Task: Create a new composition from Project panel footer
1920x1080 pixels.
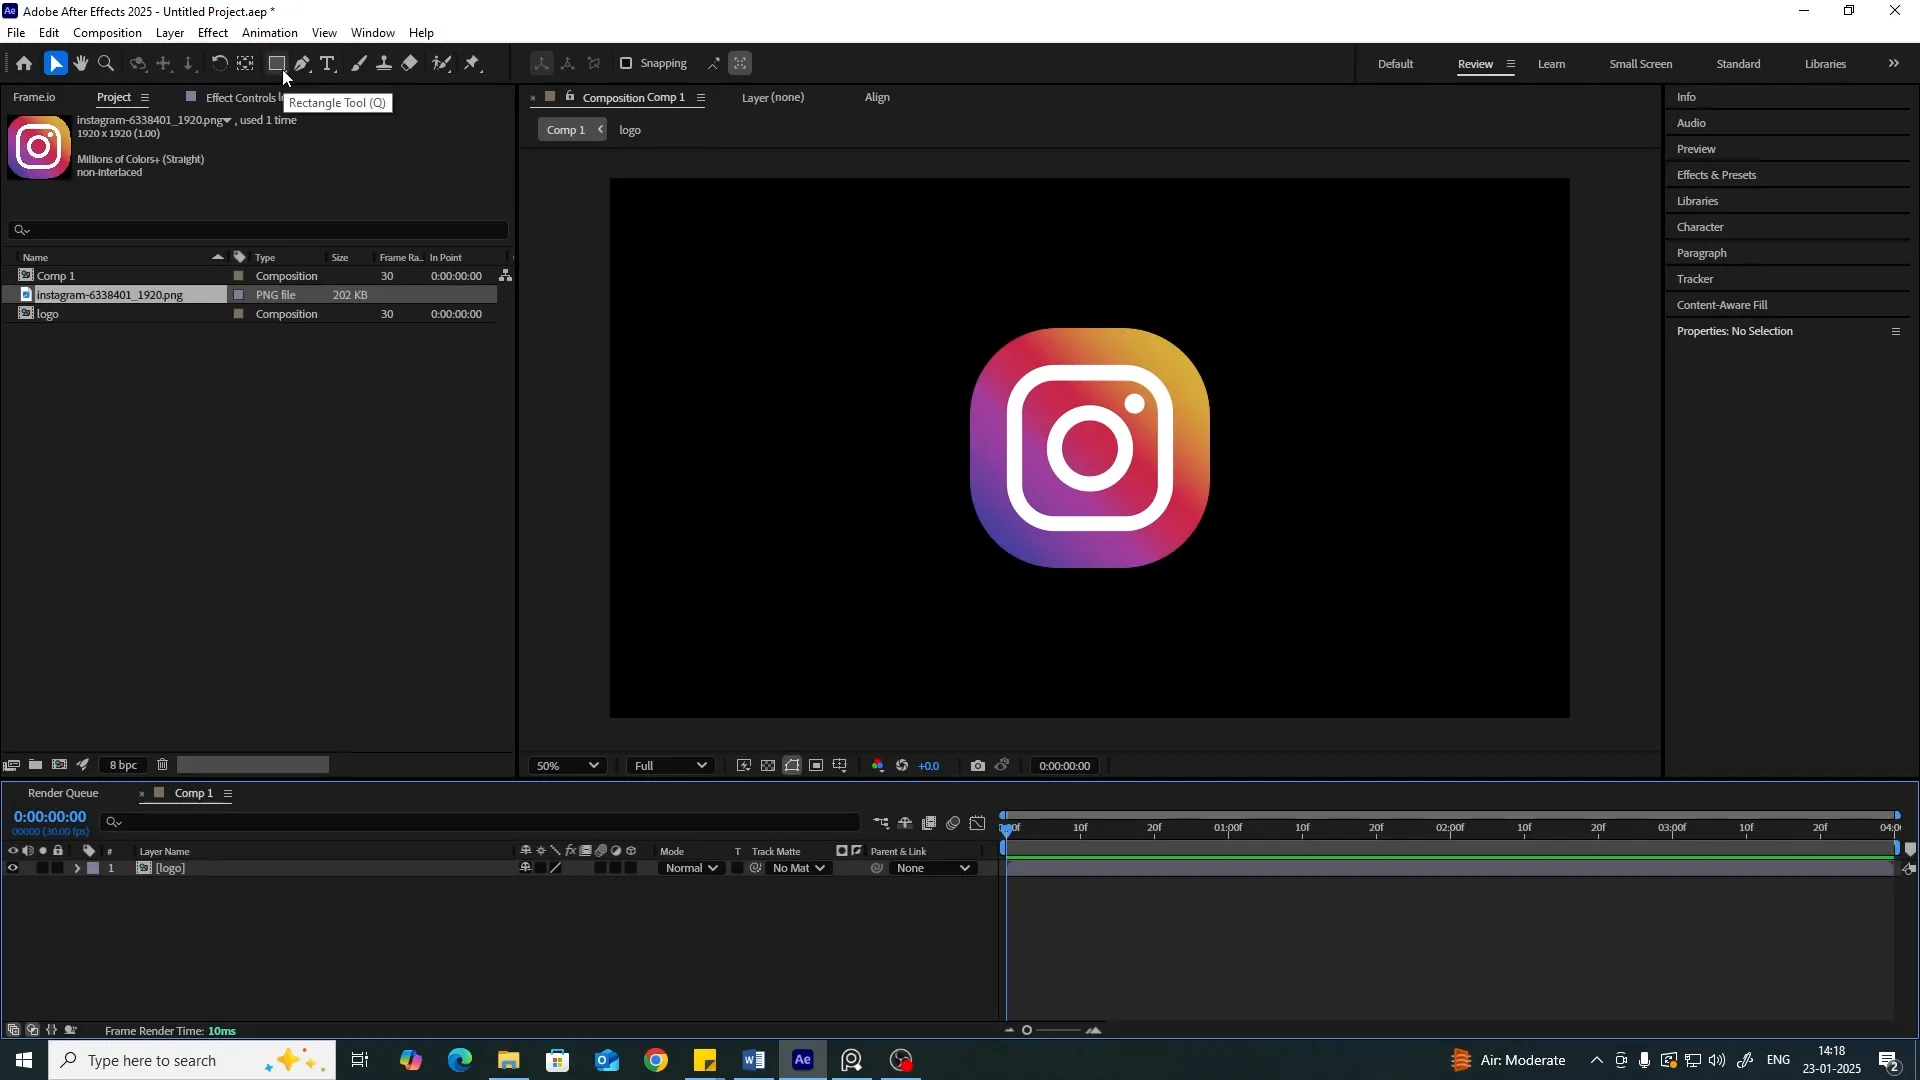Action: pyautogui.click(x=59, y=765)
